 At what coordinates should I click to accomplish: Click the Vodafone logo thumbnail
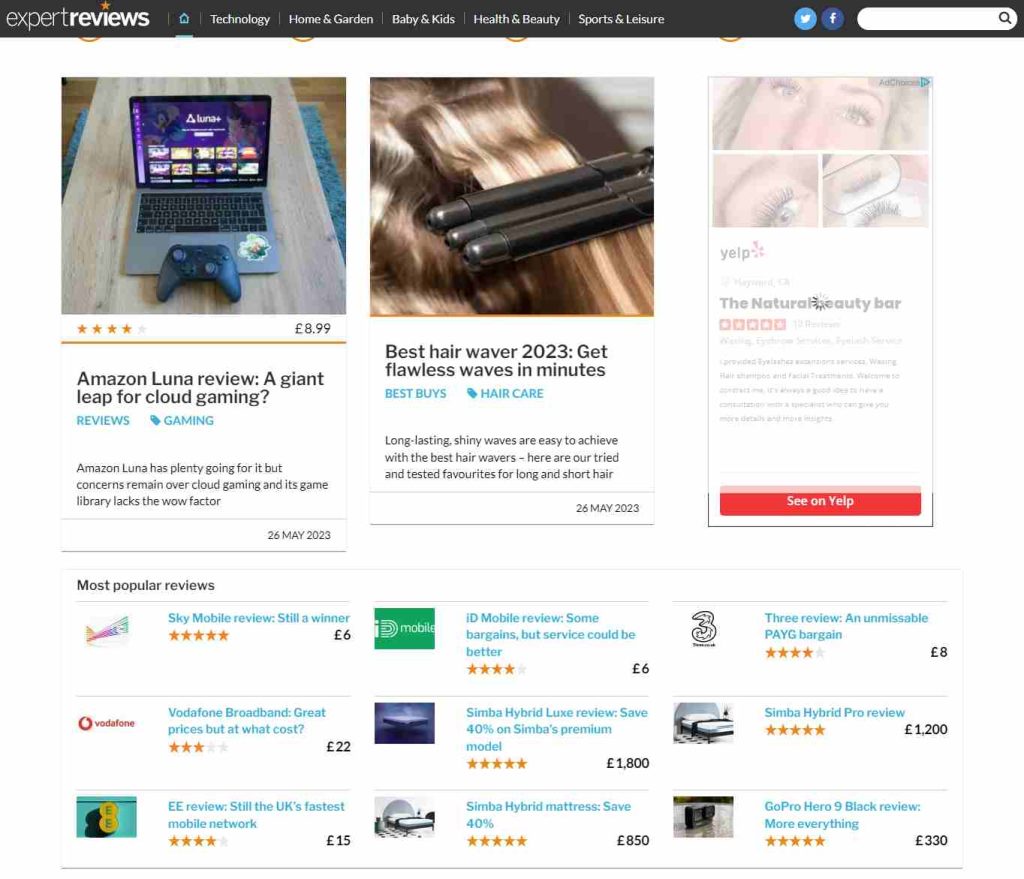(x=106, y=723)
